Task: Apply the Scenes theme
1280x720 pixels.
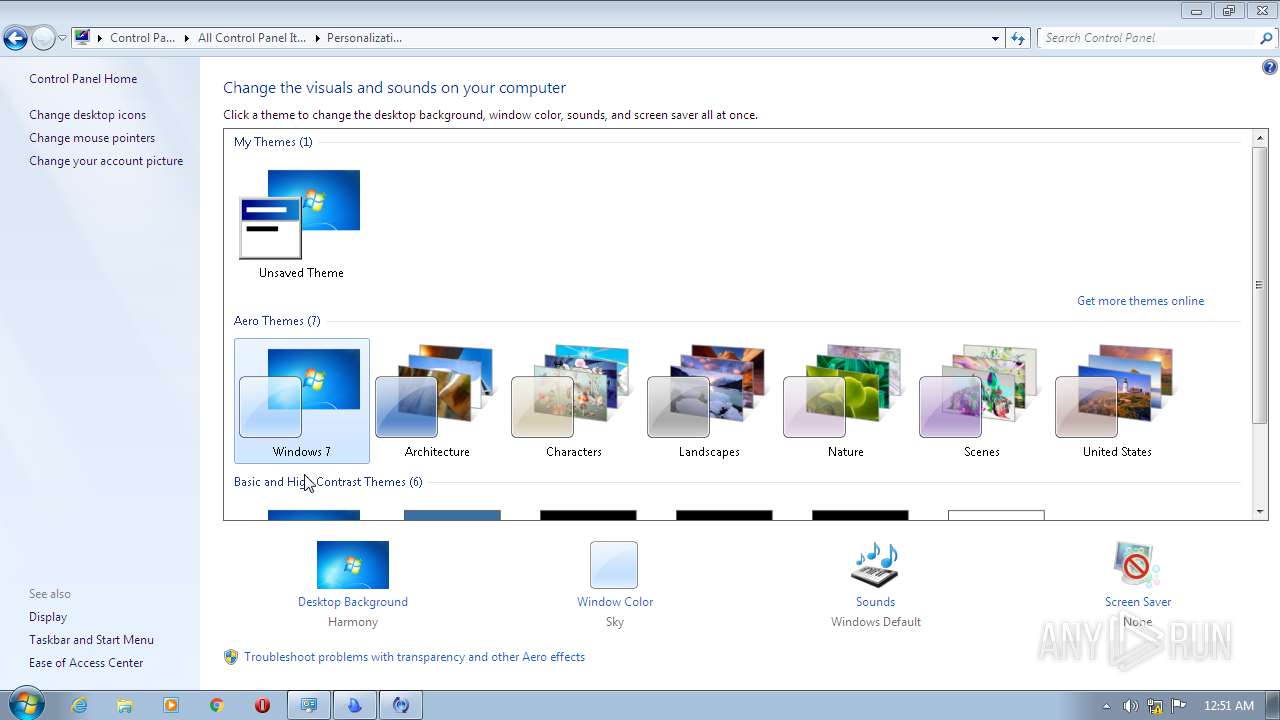Action: pos(981,400)
